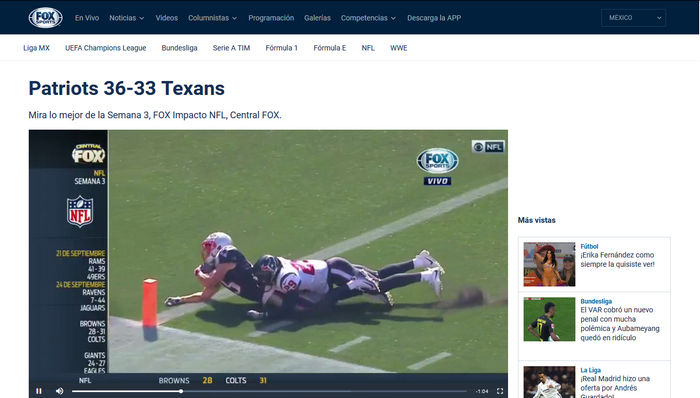The image size is (700, 398).
Task: Pause the video playback
Action: (39, 391)
